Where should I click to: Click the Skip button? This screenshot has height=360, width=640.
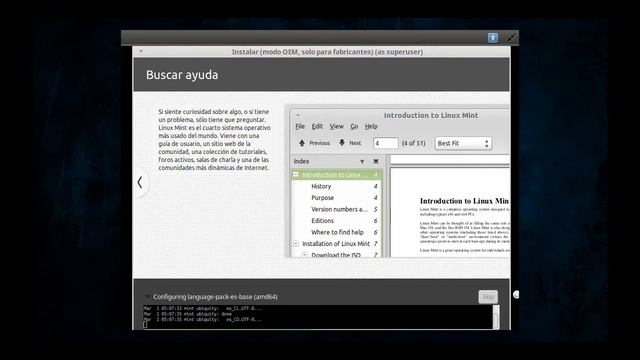488,297
